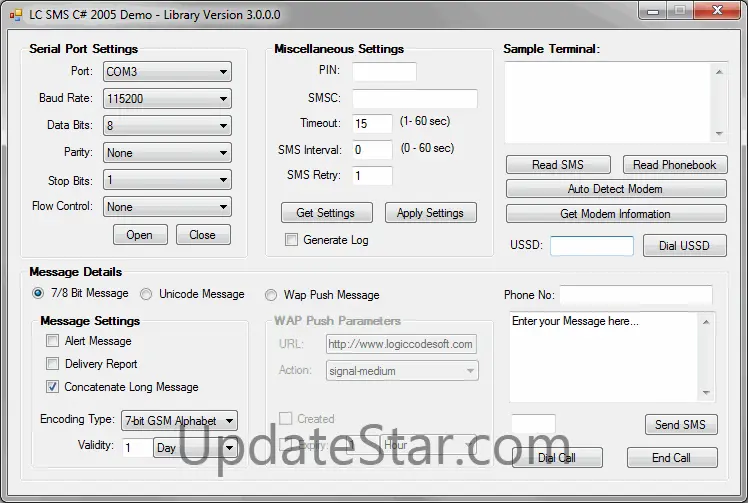Click Sample Terminal scrollbar up arrow
The image size is (748, 503).
point(719,72)
